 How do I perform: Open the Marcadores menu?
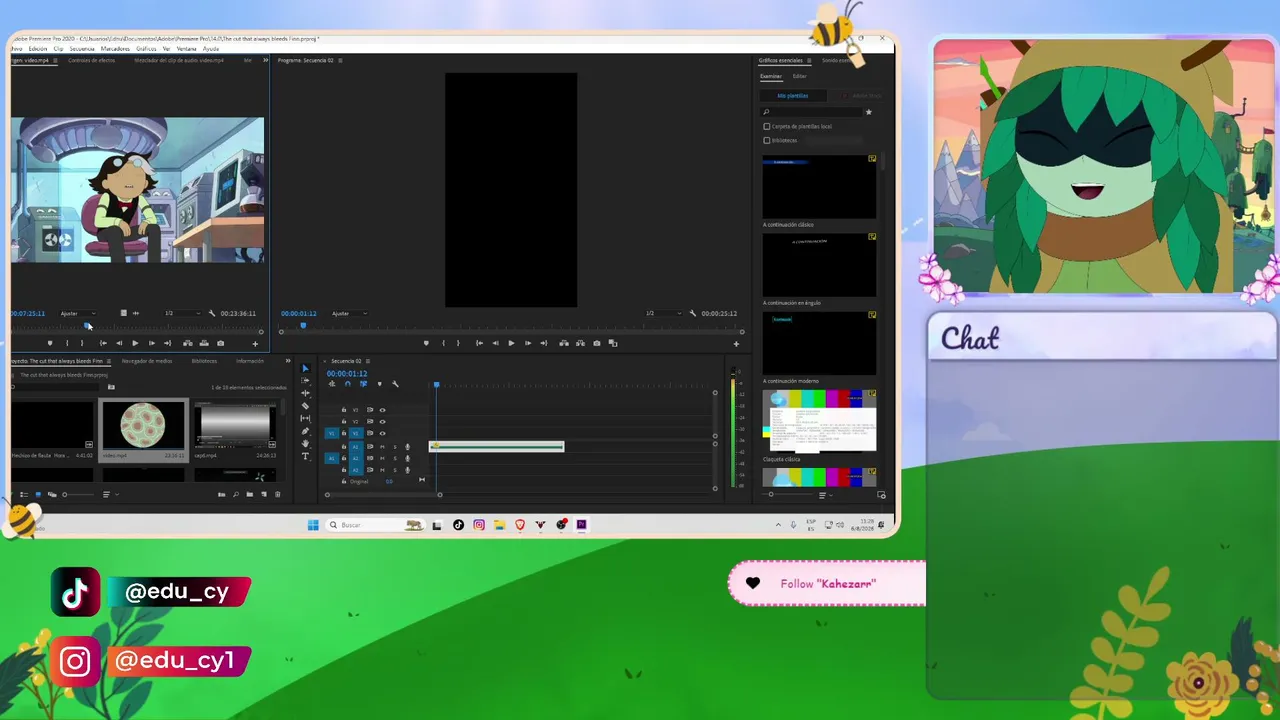pyautogui.click(x=115, y=48)
